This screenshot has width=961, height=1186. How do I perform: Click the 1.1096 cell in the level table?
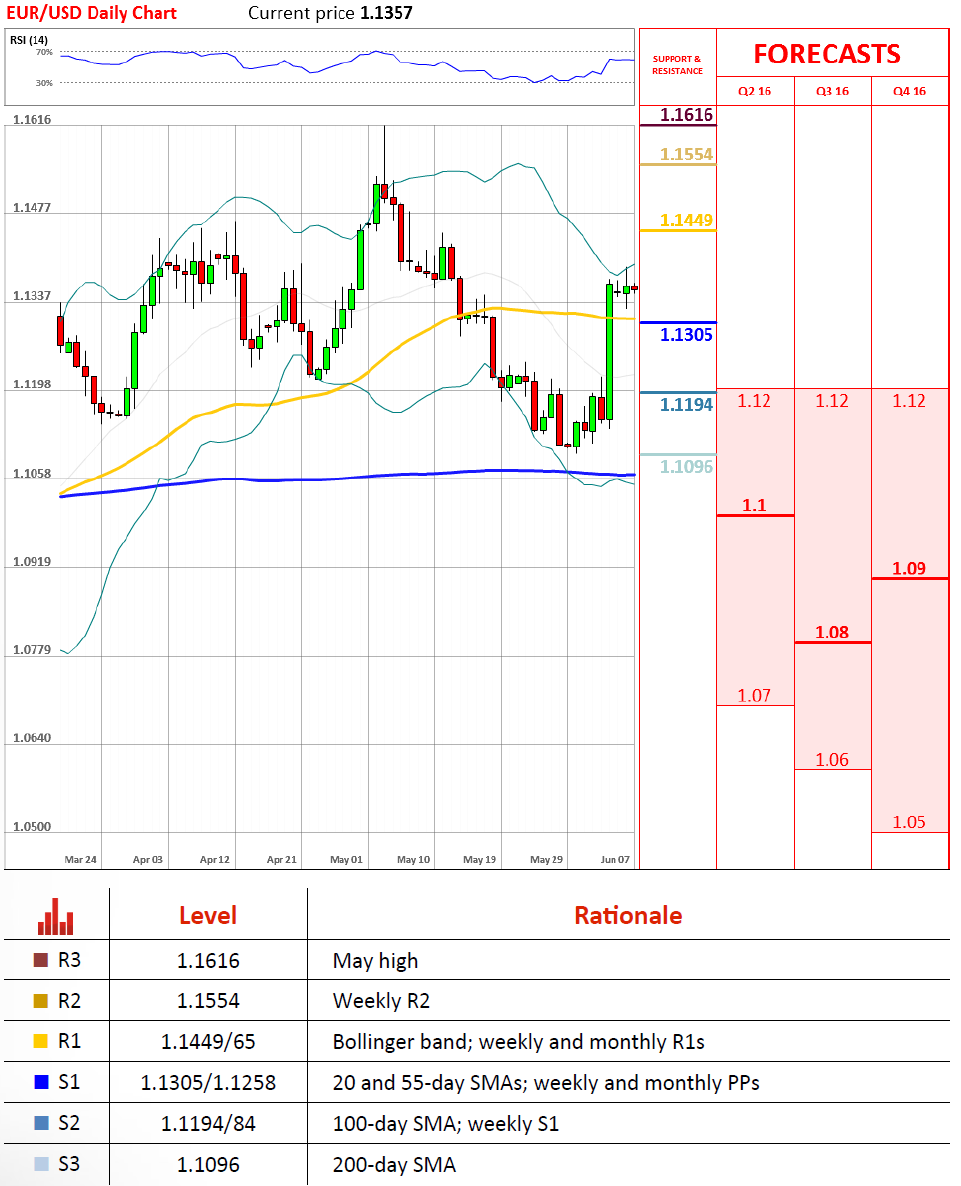(208, 1165)
